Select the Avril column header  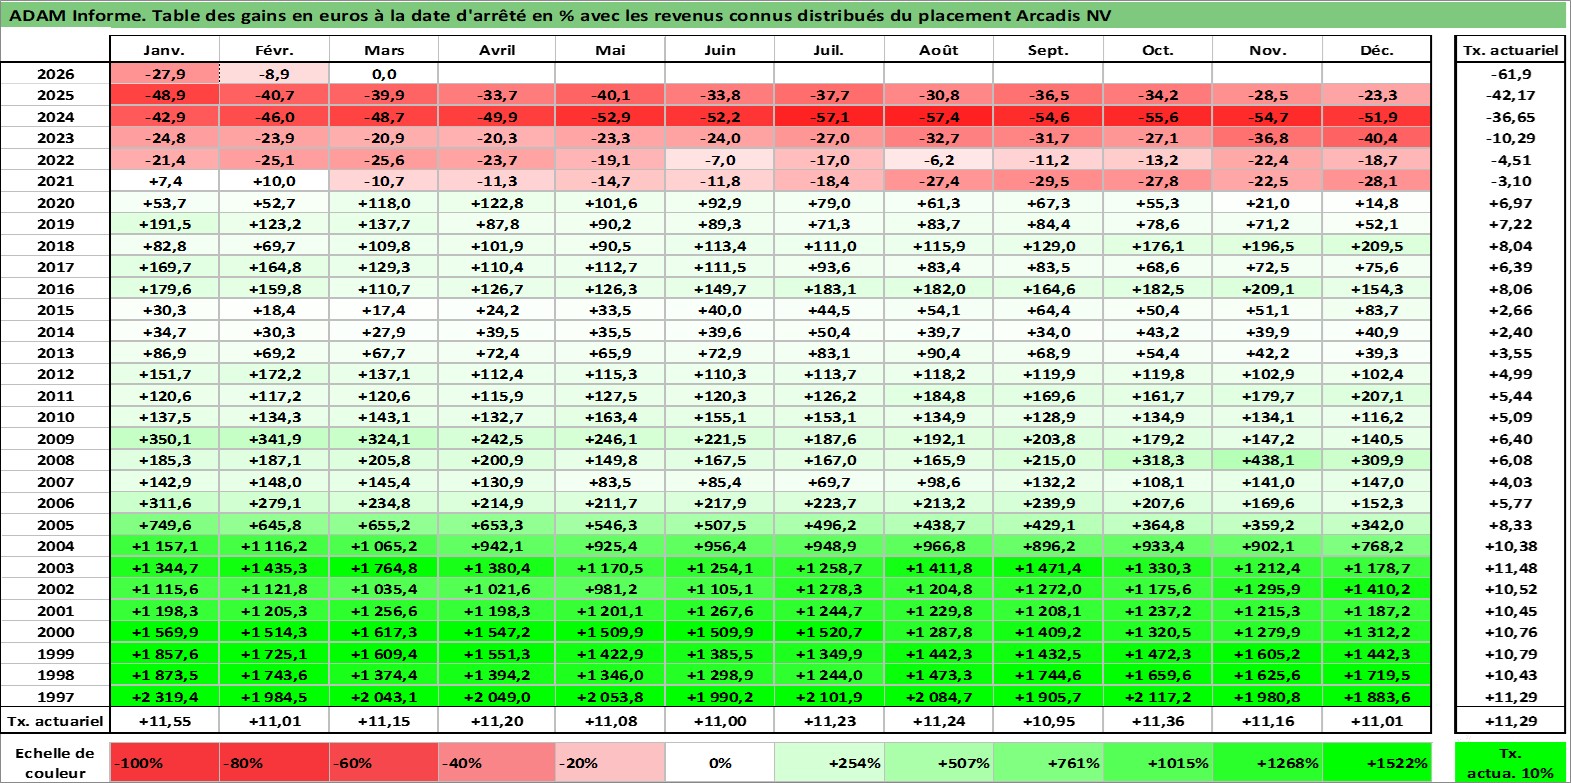497,50
